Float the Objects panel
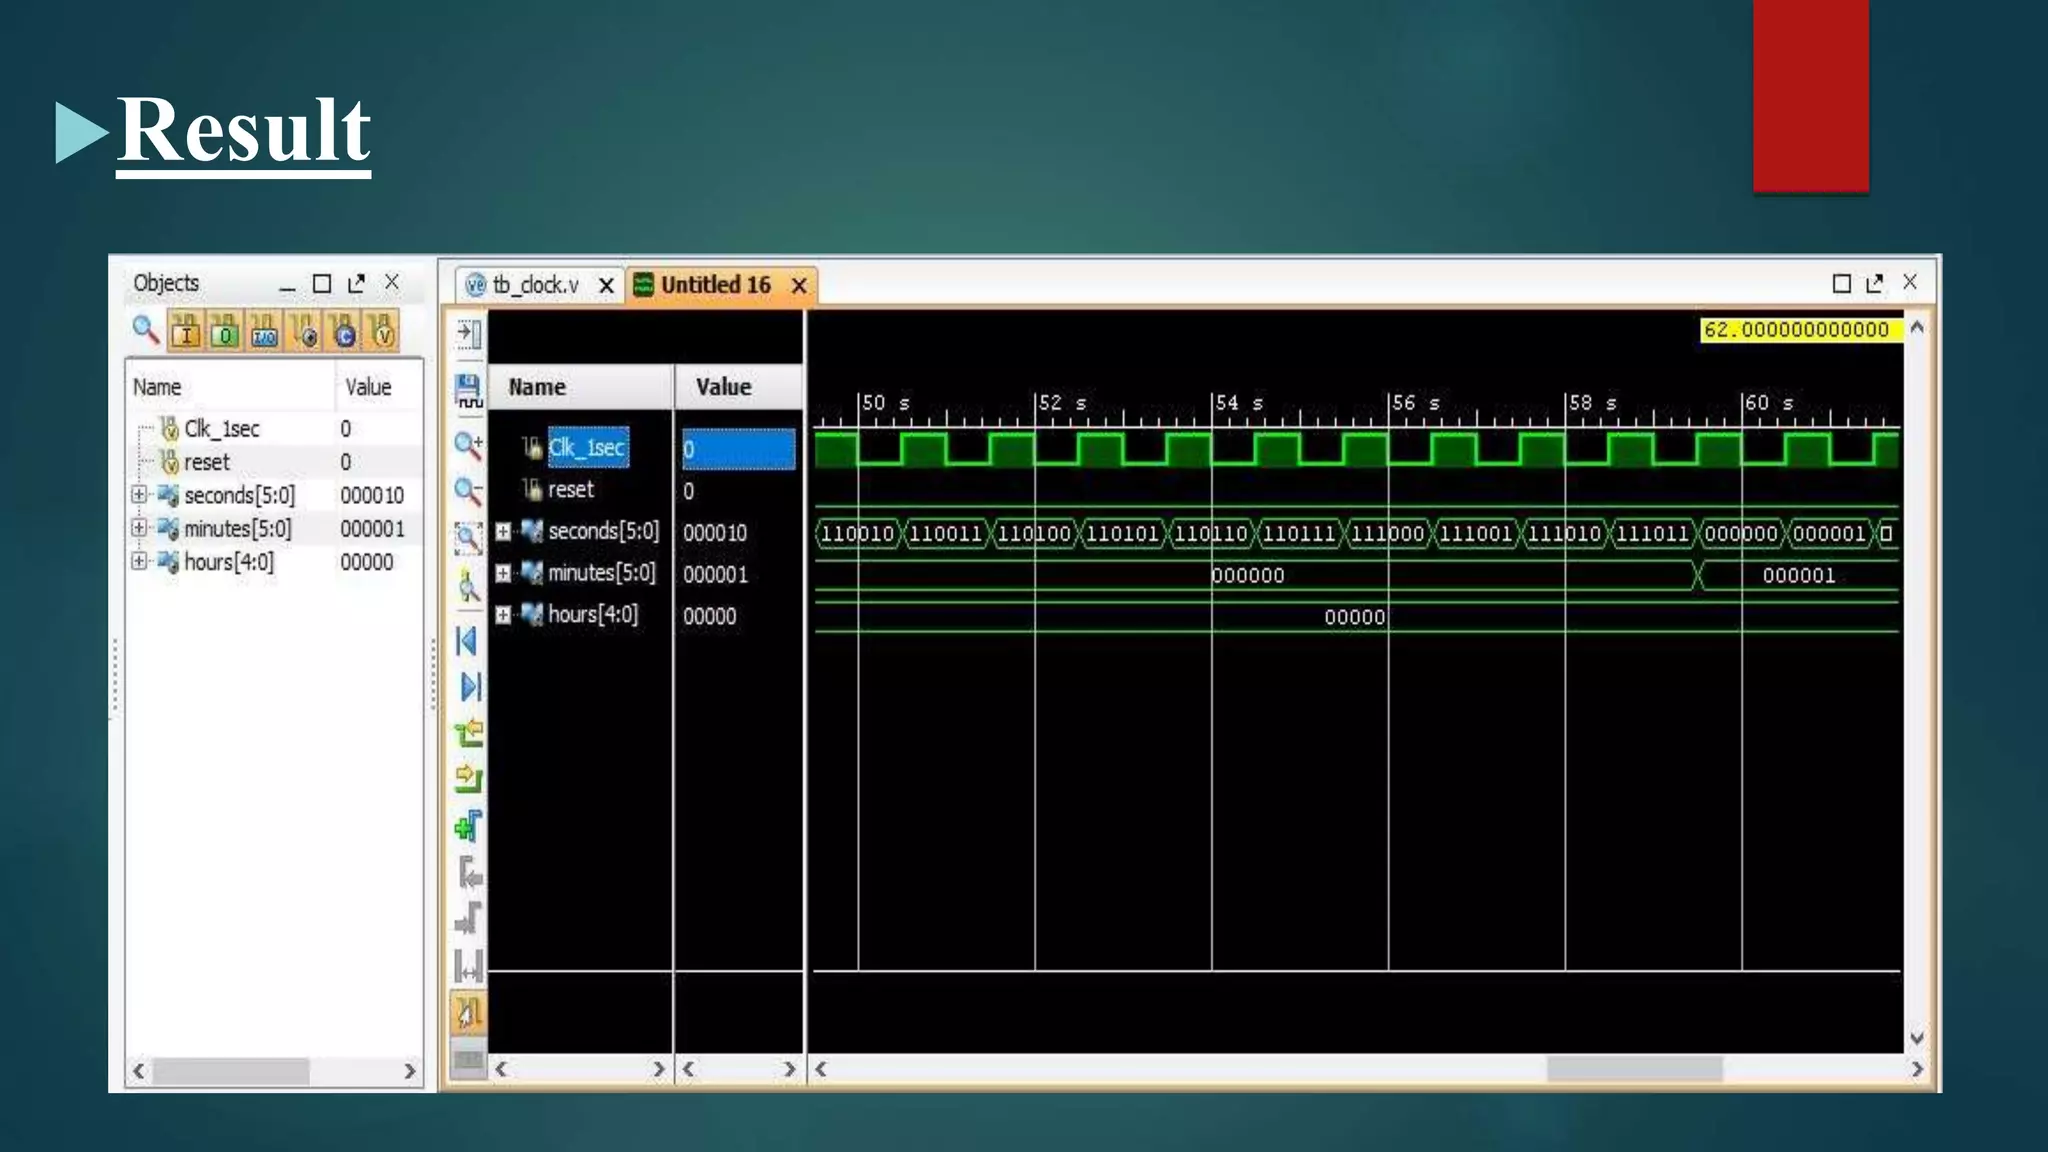The width and height of the screenshot is (2048, 1152). point(356,284)
